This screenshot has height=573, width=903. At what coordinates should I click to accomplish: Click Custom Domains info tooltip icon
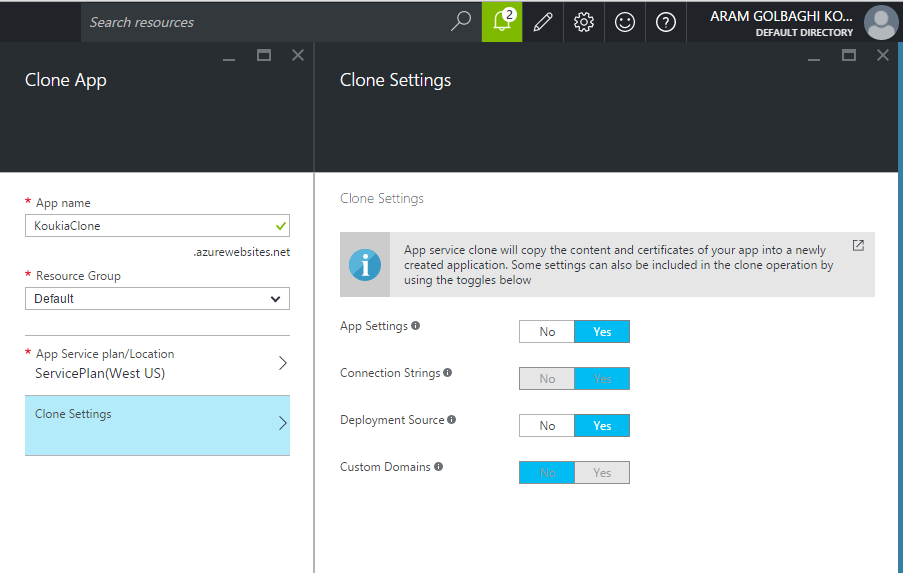click(439, 466)
